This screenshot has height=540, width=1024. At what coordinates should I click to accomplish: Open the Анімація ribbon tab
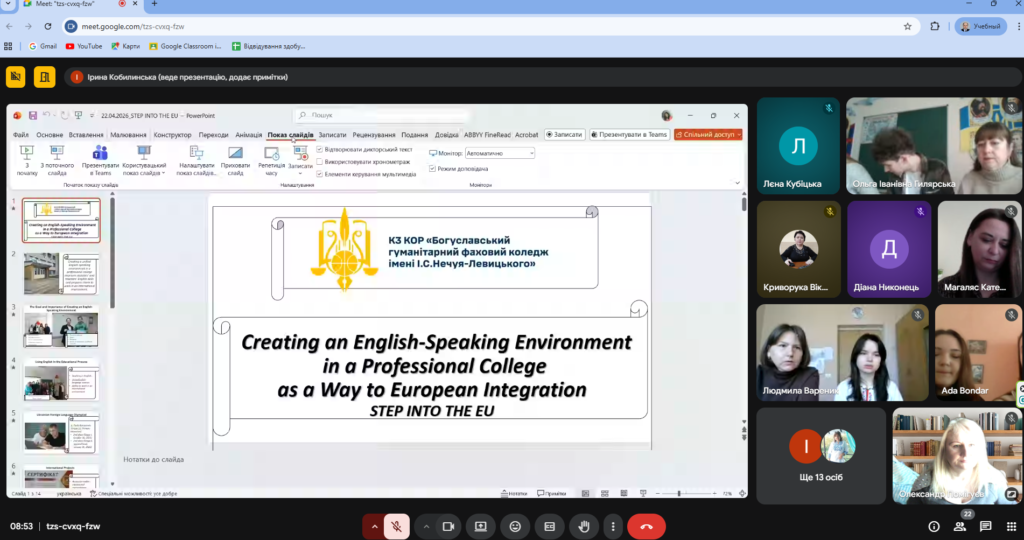[x=248, y=134]
